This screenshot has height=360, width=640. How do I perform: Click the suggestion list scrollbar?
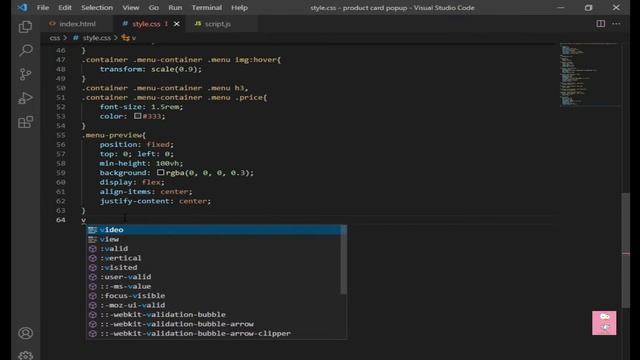(x=344, y=260)
